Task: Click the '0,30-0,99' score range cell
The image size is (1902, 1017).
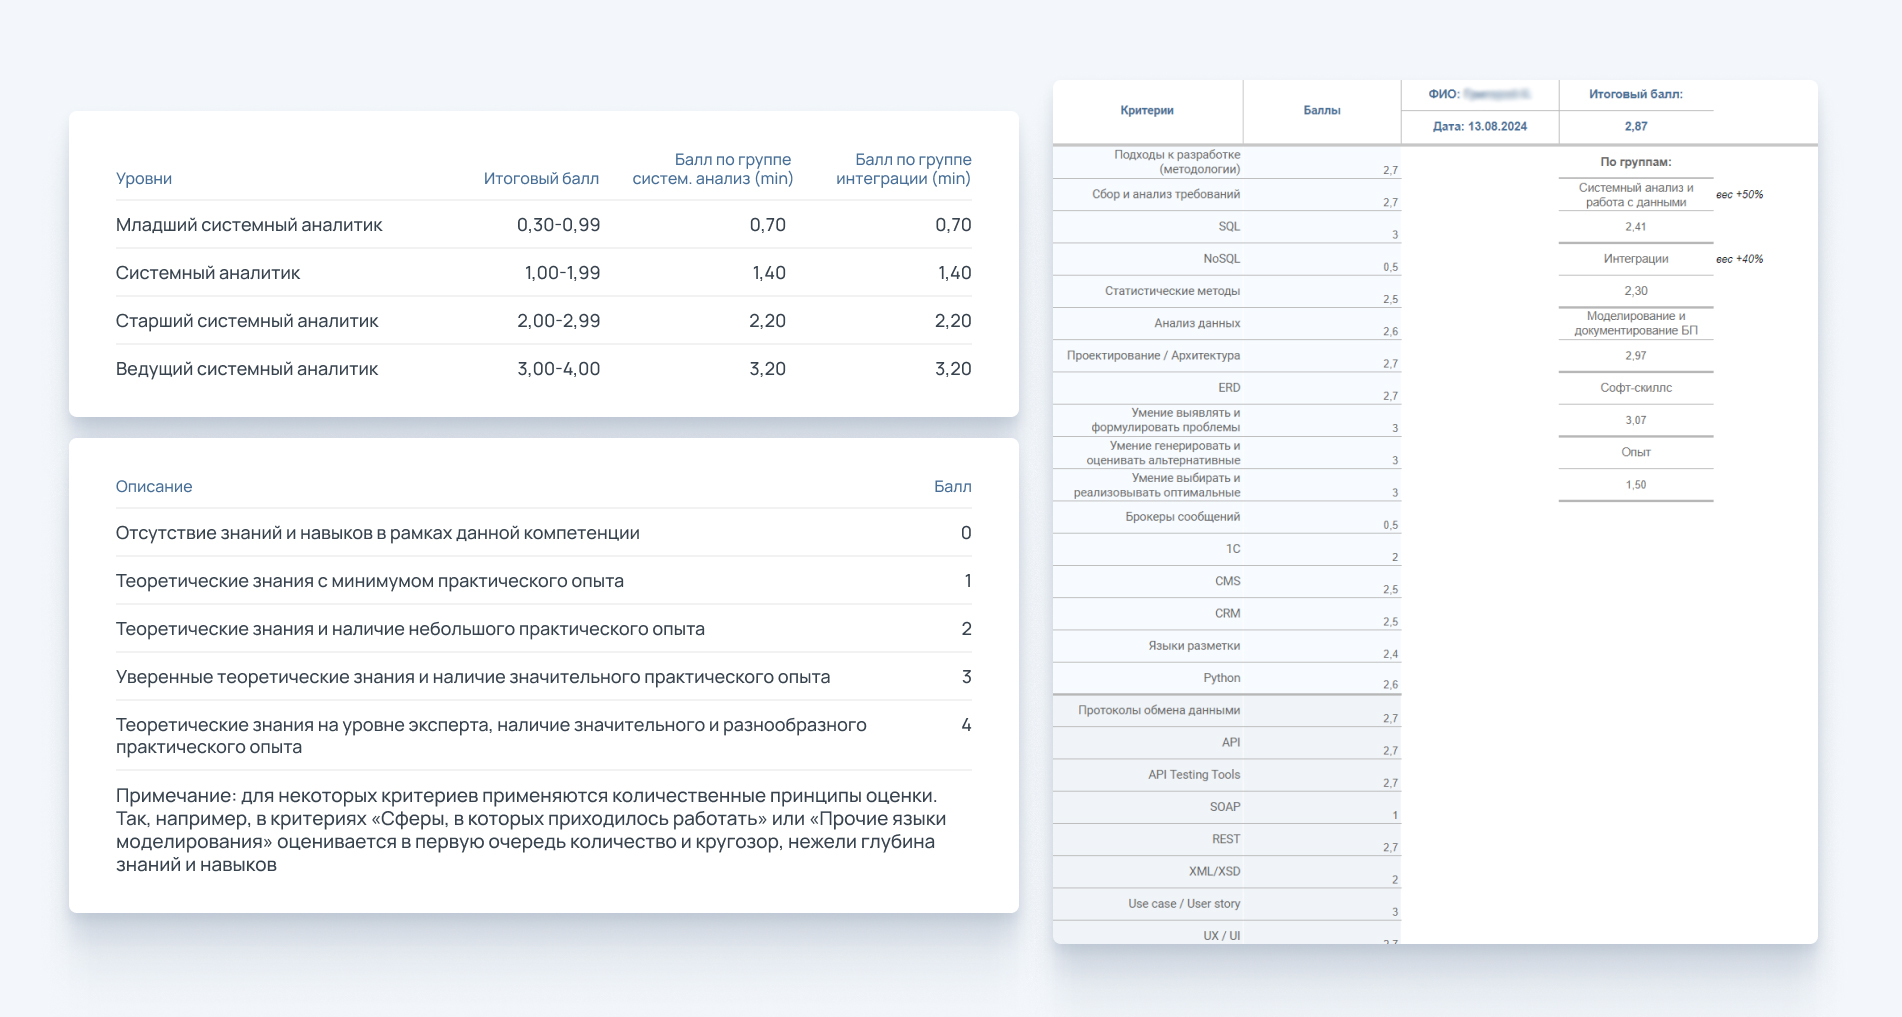Action: 558,225
